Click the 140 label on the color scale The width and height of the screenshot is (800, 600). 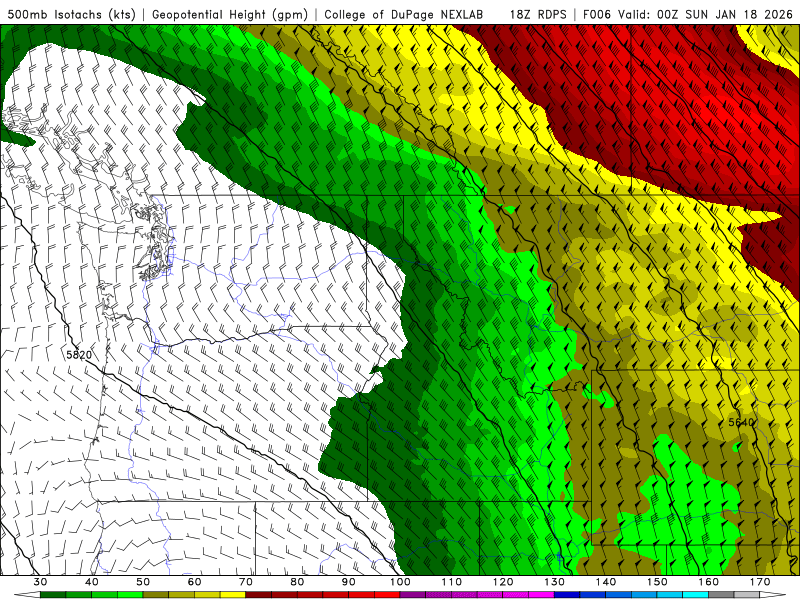(x=606, y=582)
